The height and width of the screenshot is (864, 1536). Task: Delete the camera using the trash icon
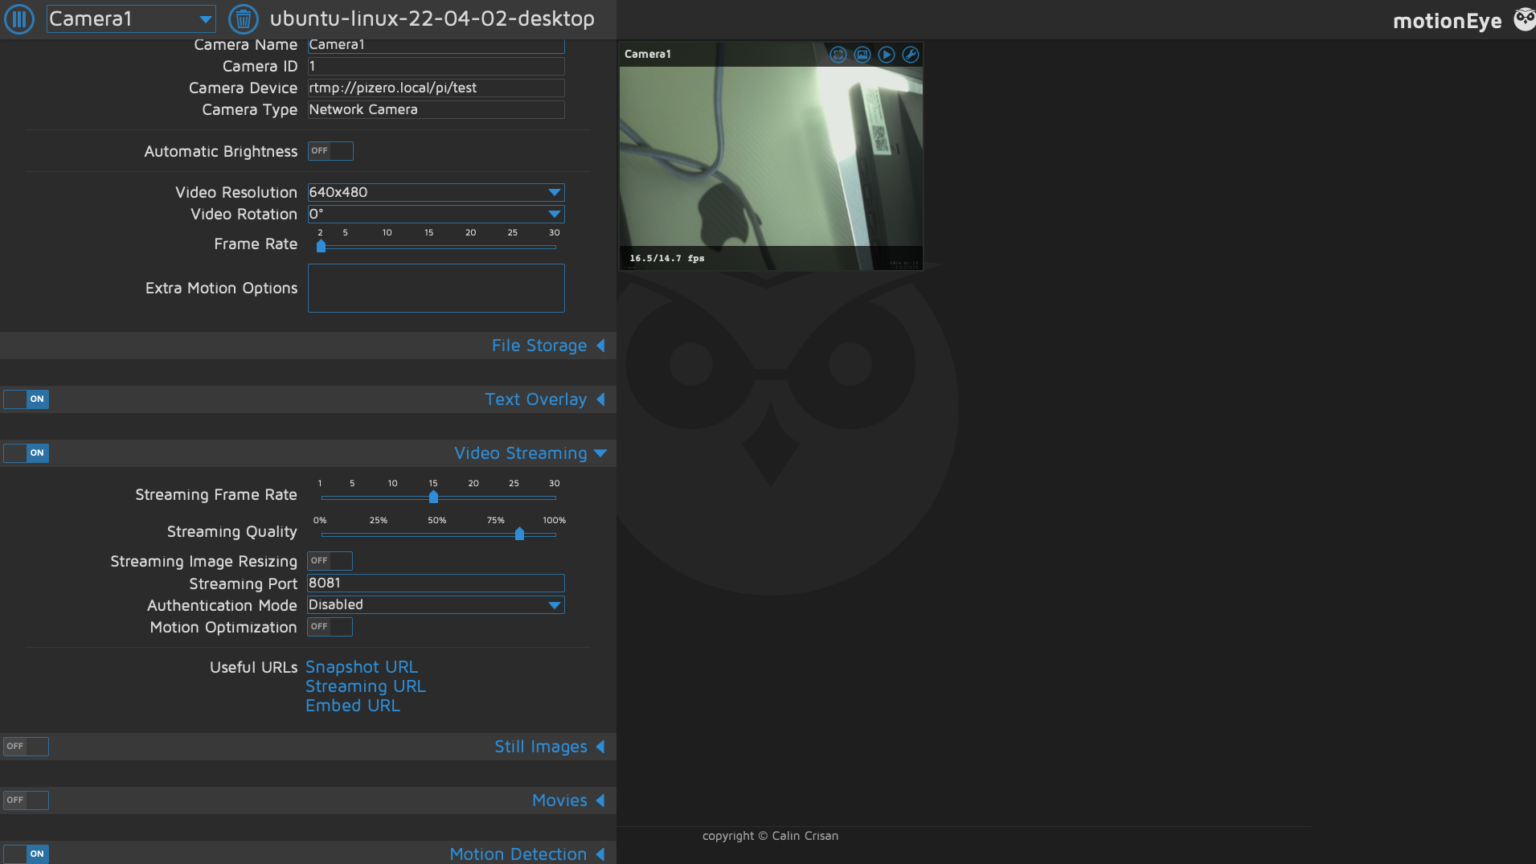(243, 18)
